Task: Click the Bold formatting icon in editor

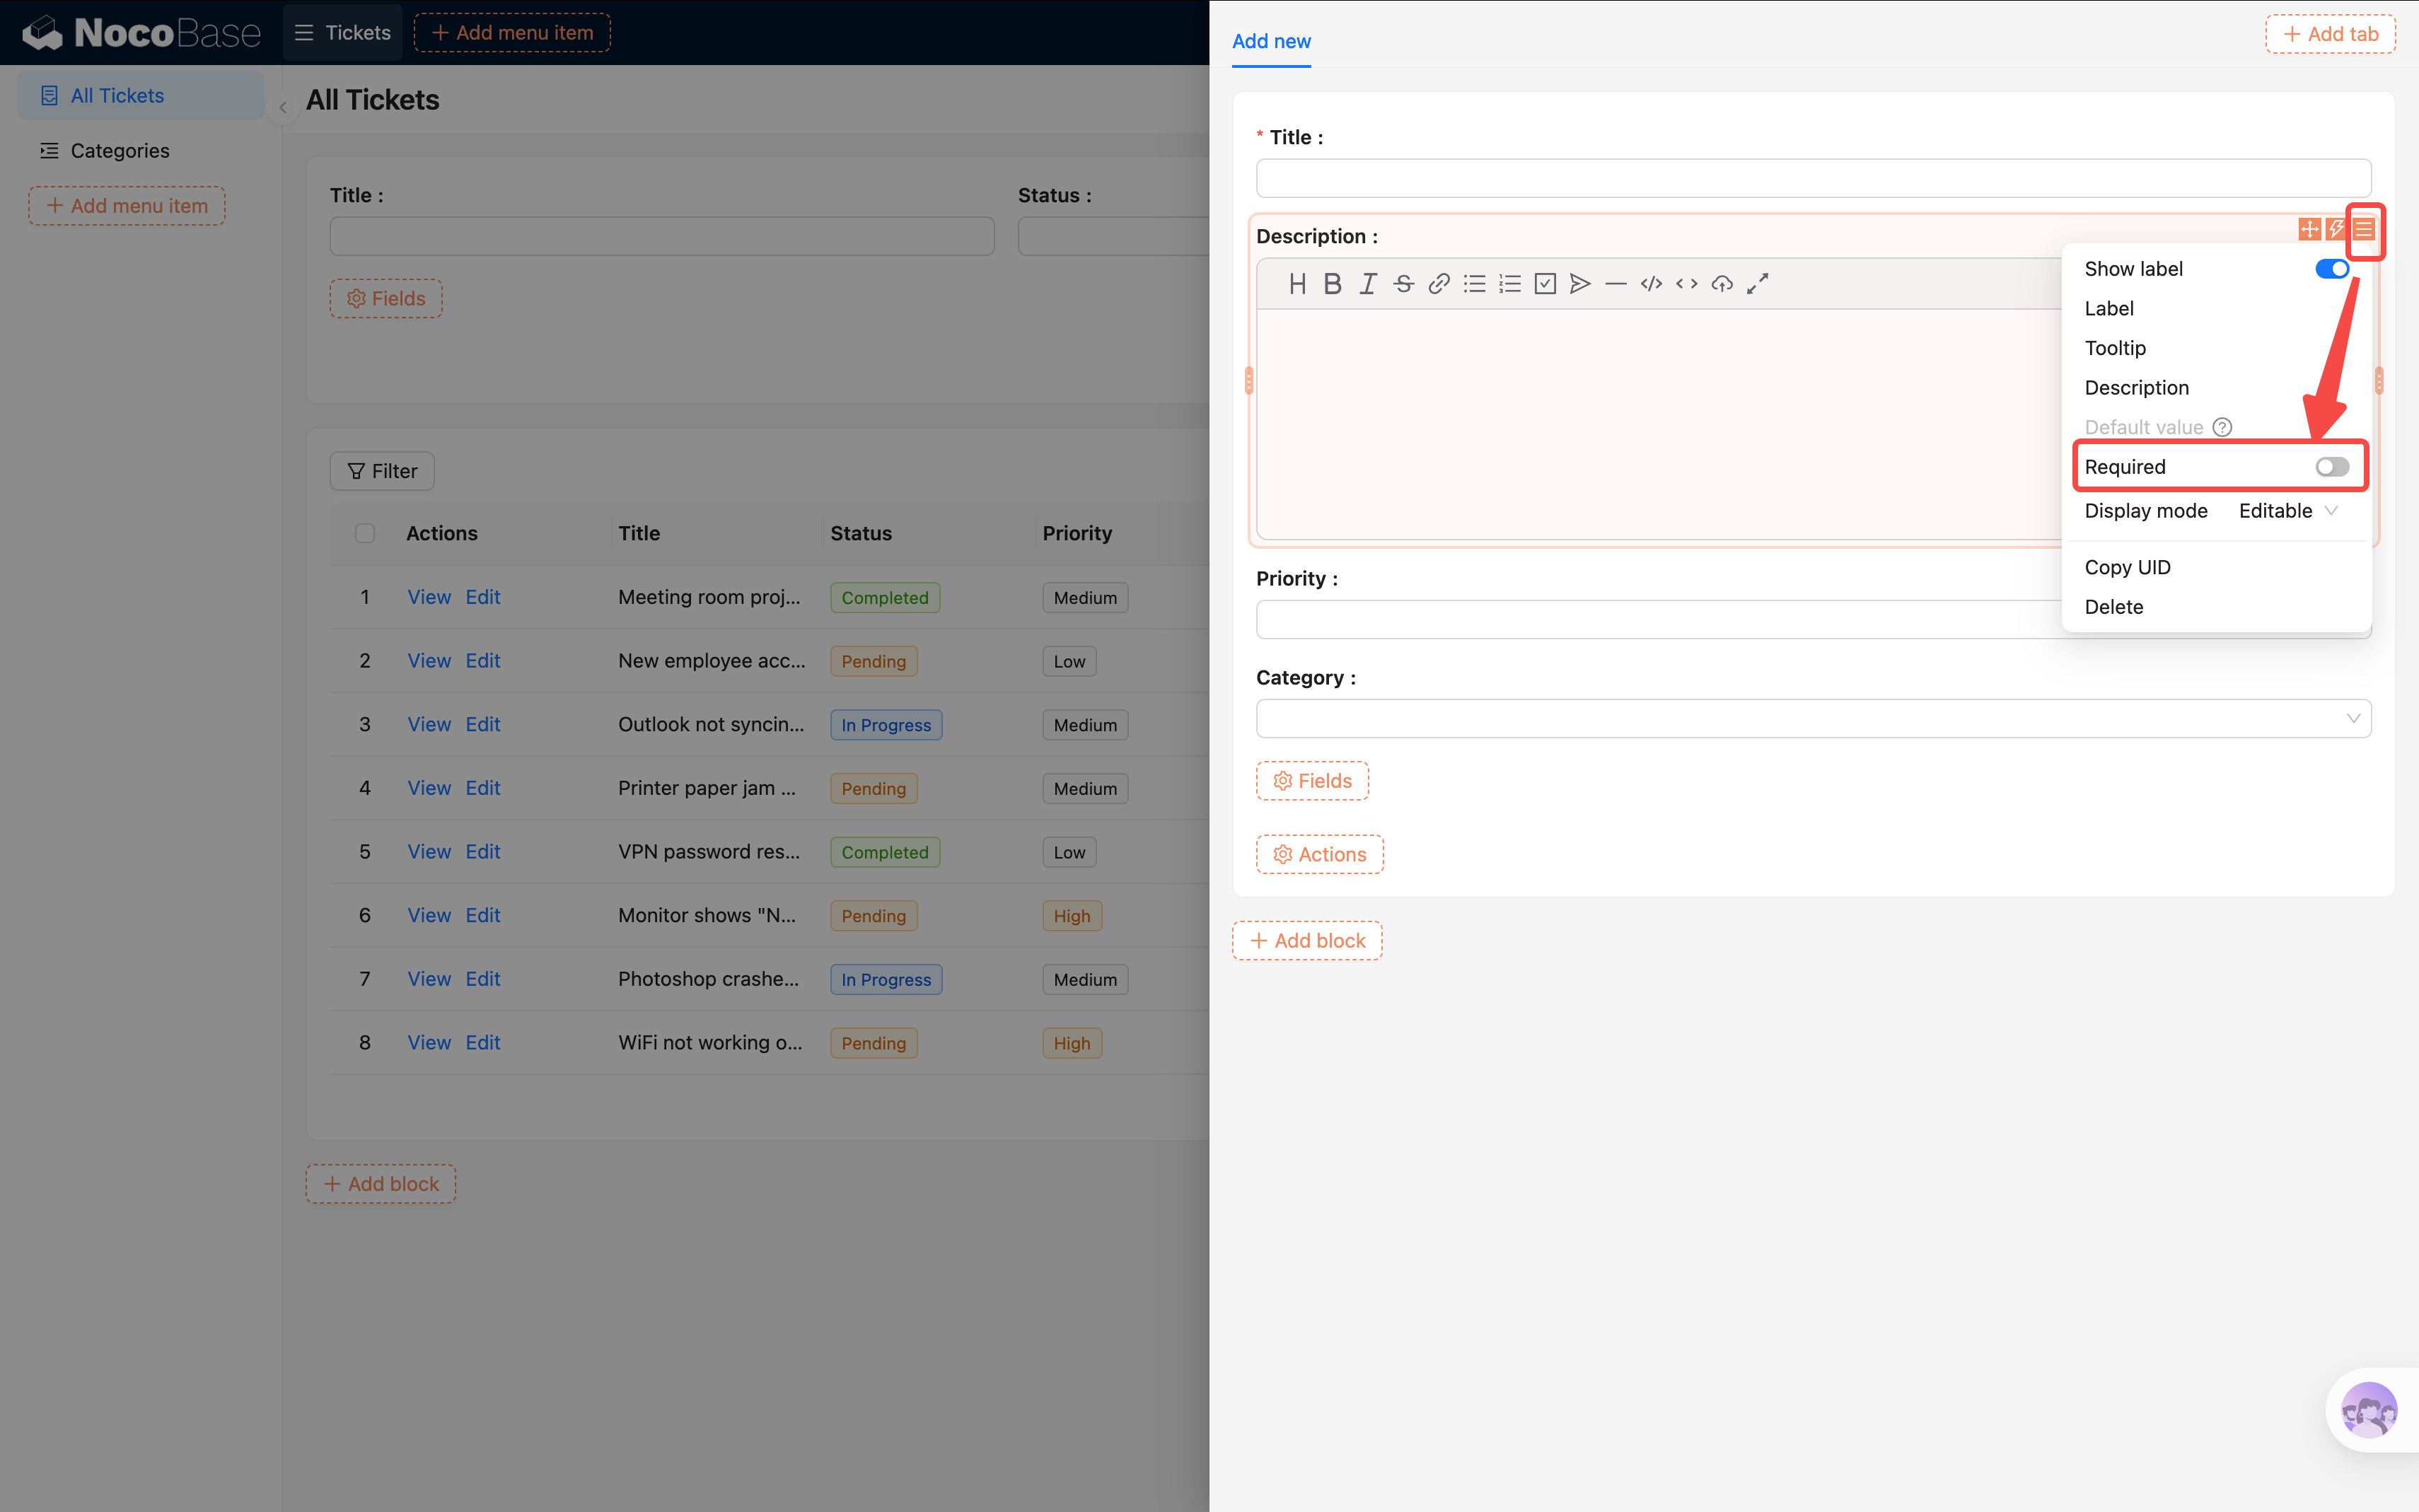Action: (x=1332, y=284)
